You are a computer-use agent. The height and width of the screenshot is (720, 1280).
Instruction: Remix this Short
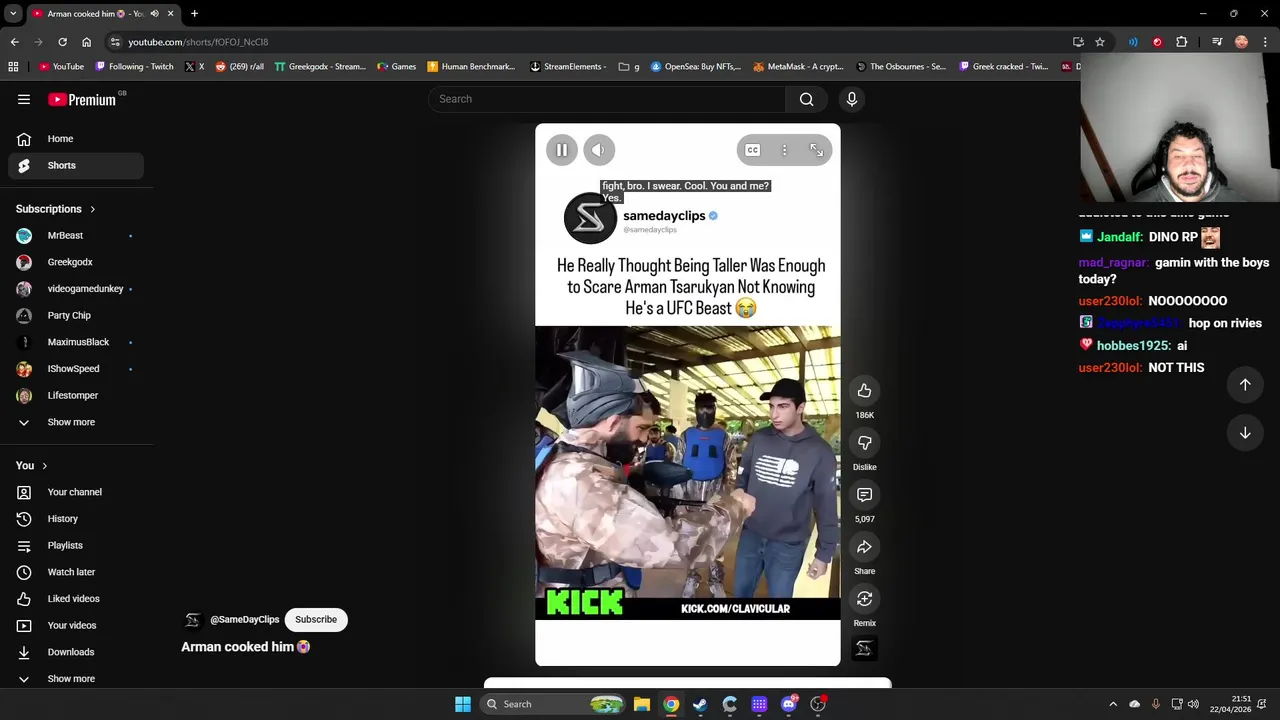pyautogui.click(x=864, y=599)
